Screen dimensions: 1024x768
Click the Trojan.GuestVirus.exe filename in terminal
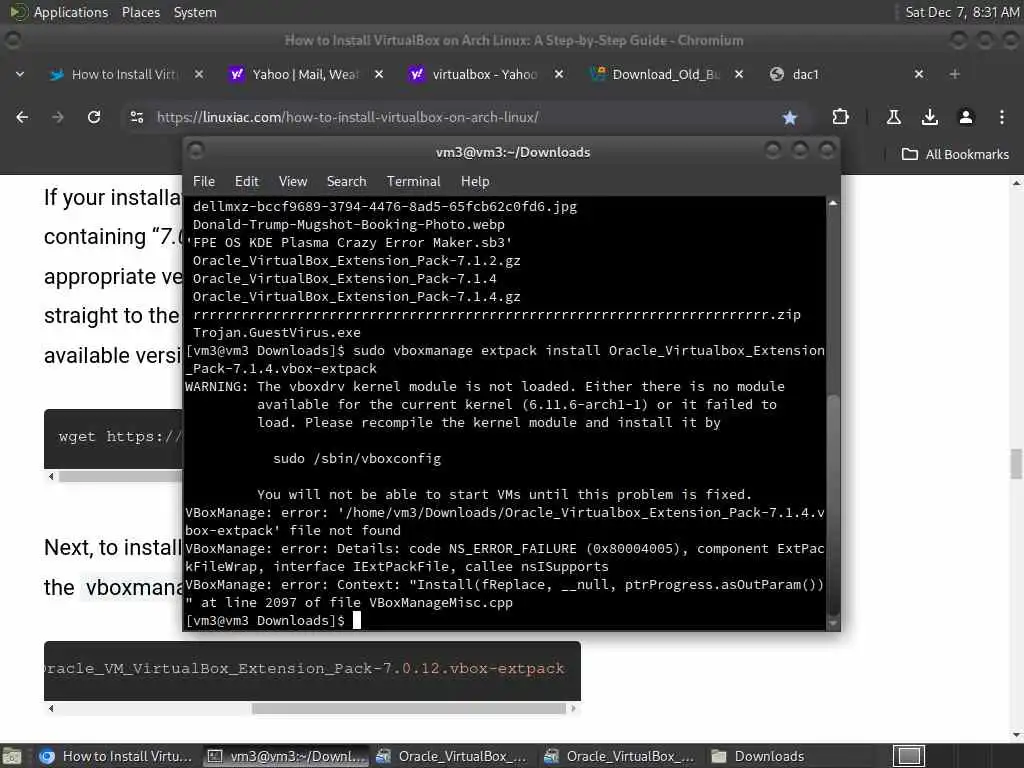tap(277, 333)
